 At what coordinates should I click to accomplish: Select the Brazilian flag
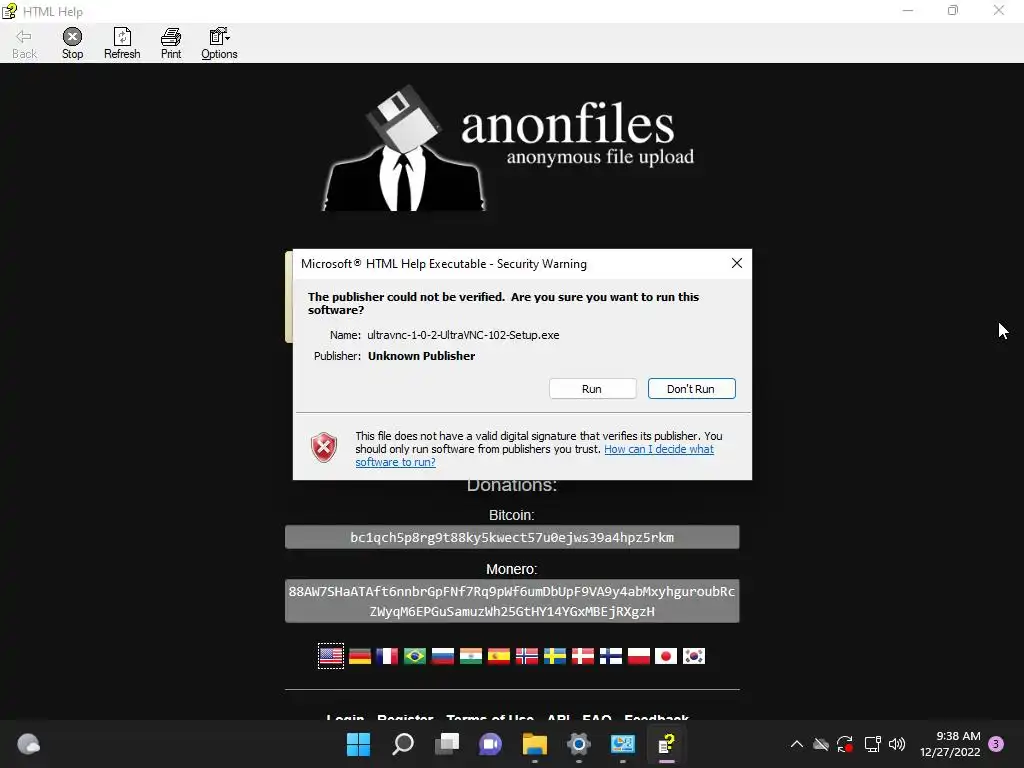click(415, 656)
